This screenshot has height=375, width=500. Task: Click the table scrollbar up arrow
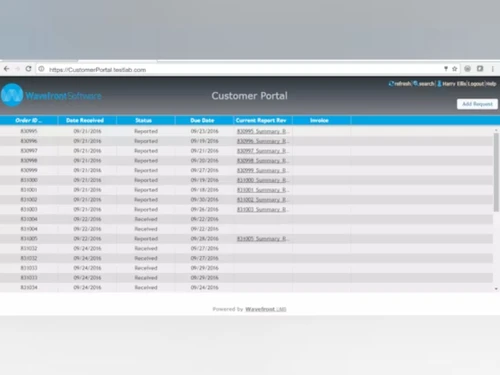click(x=496, y=130)
